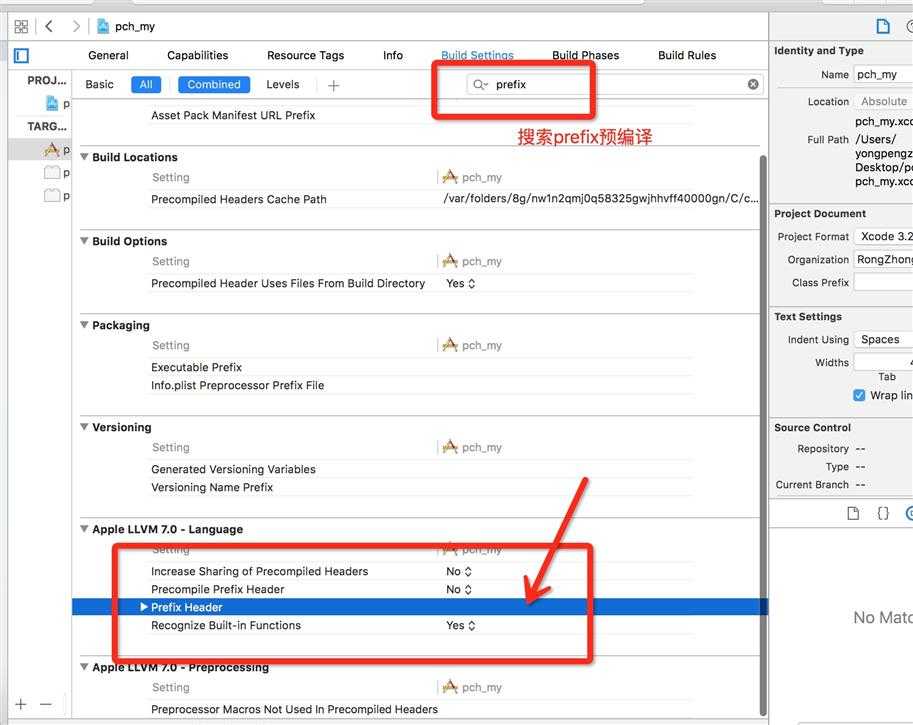Open the file template library icon

click(853, 513)
